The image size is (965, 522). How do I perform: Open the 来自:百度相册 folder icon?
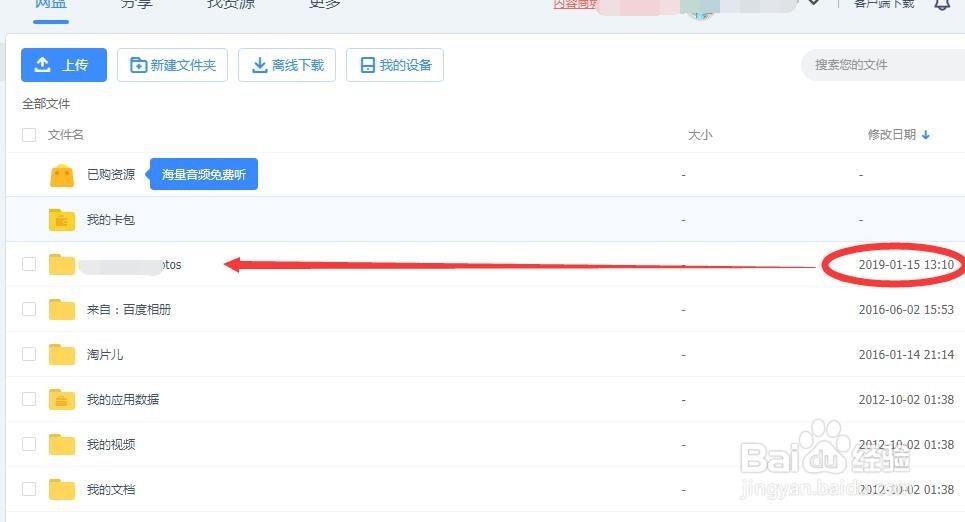coord(62,310)
